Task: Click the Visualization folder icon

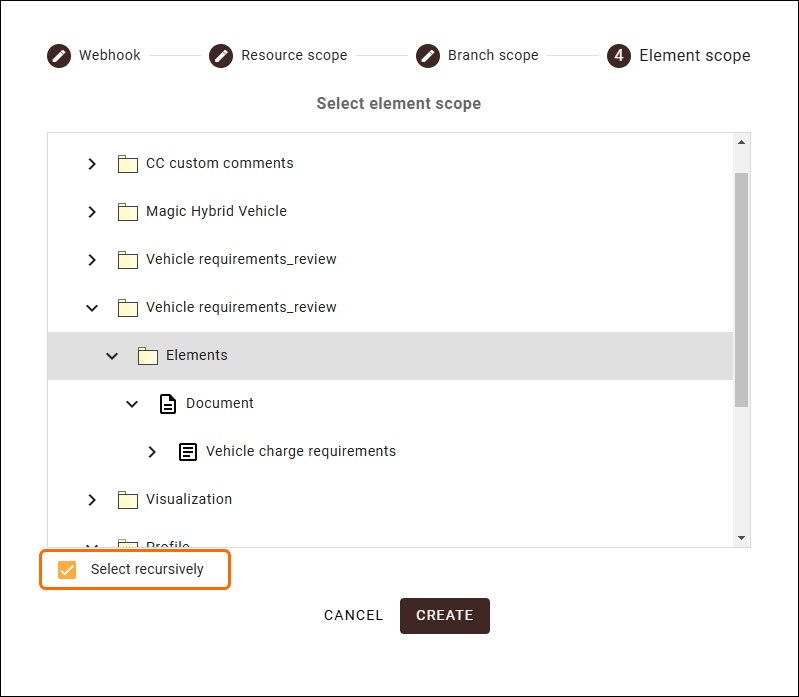Action: pyautogui.click(x=127, y=500)
